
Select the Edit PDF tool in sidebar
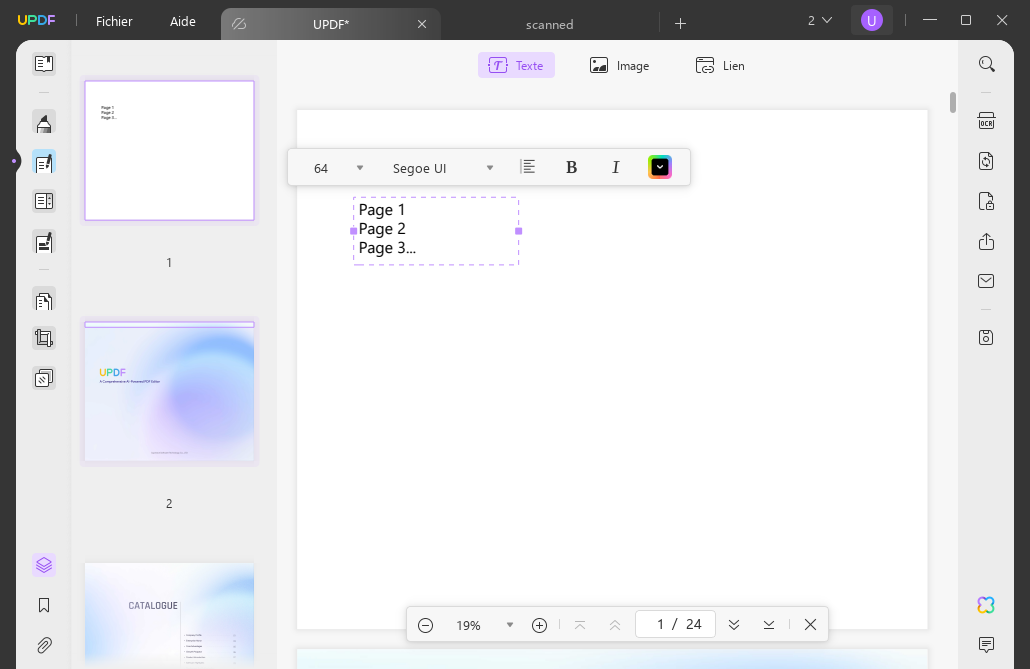(44, 162)
